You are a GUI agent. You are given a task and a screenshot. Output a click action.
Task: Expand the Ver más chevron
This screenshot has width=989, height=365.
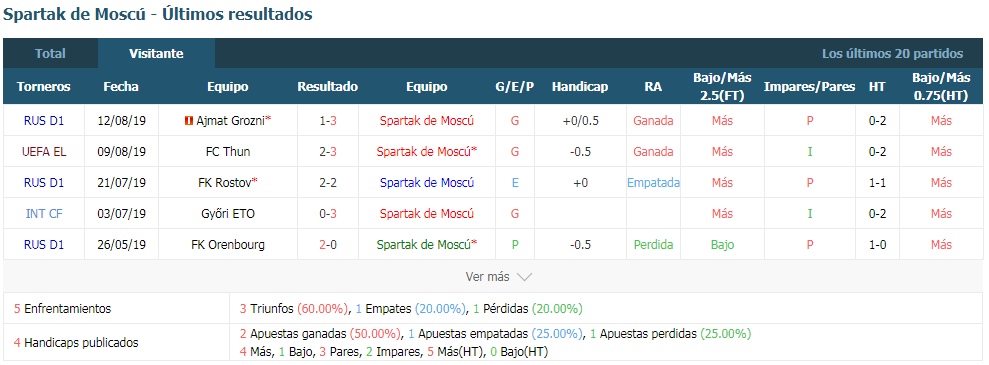point(524,277)
